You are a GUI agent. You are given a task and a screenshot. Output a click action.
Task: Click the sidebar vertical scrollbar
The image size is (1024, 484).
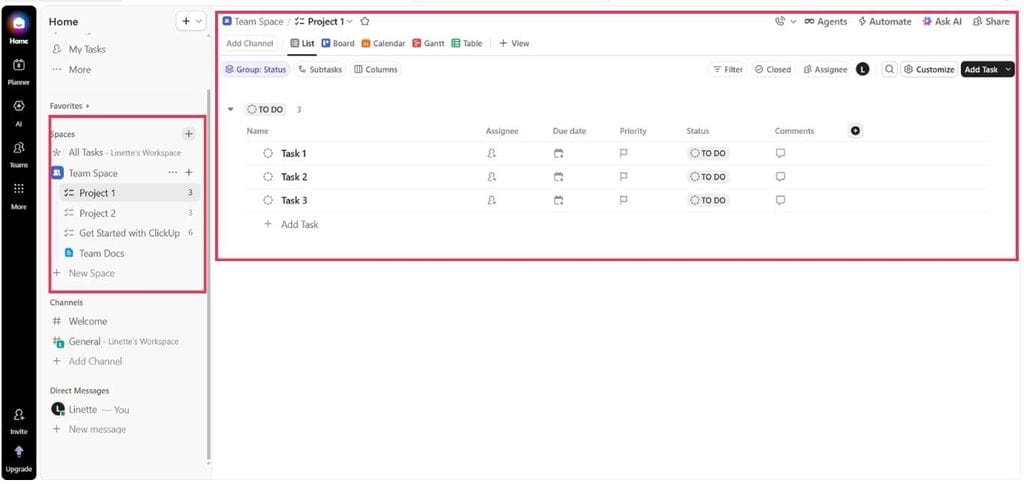pyautogui.click(x=208, y=274)
